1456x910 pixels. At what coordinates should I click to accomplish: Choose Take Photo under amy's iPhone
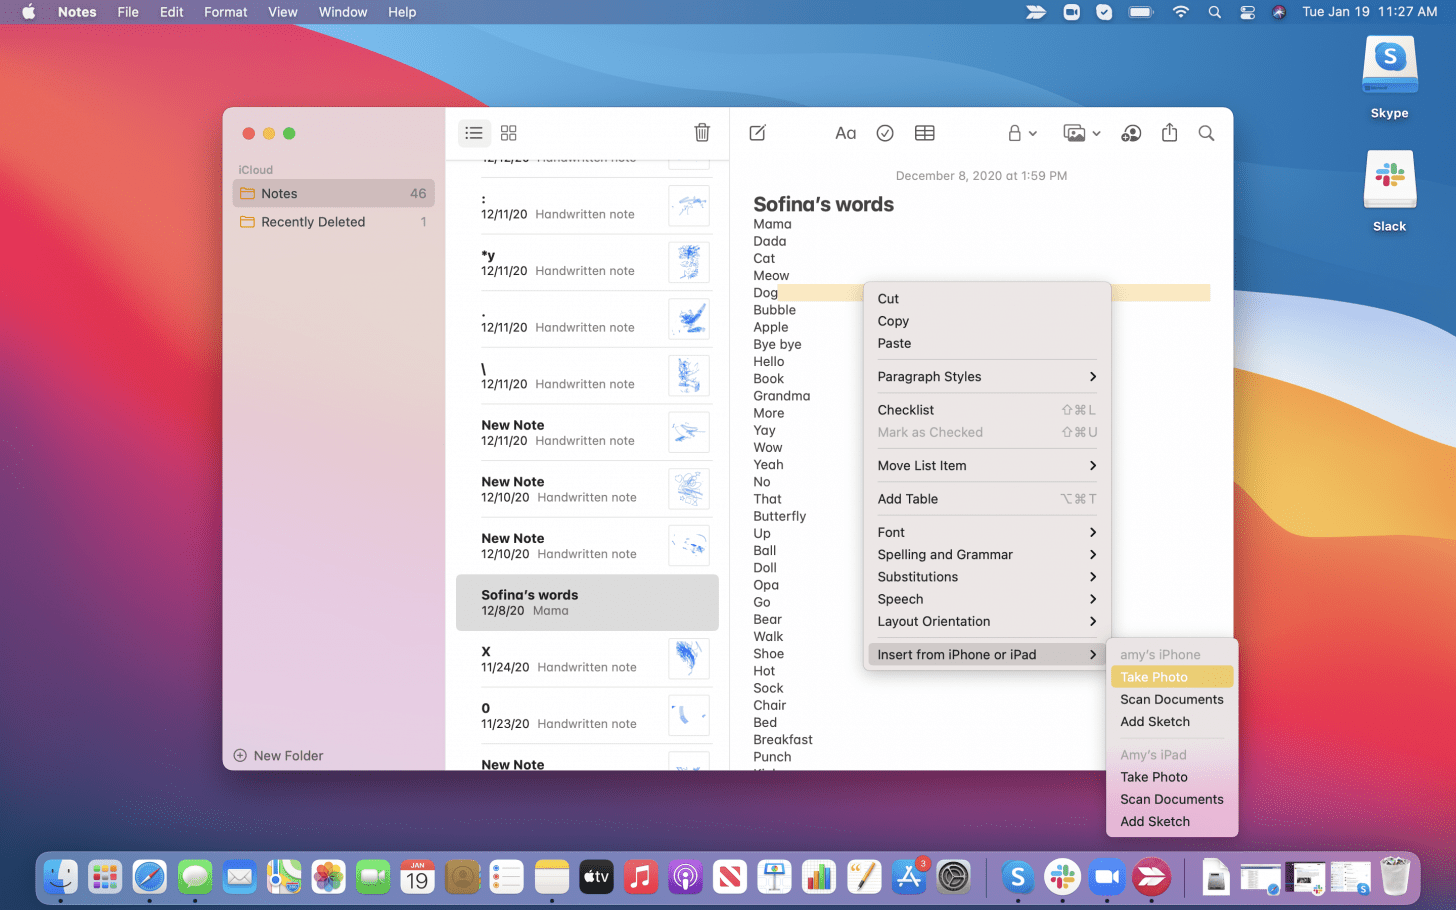pos(1154,677)
